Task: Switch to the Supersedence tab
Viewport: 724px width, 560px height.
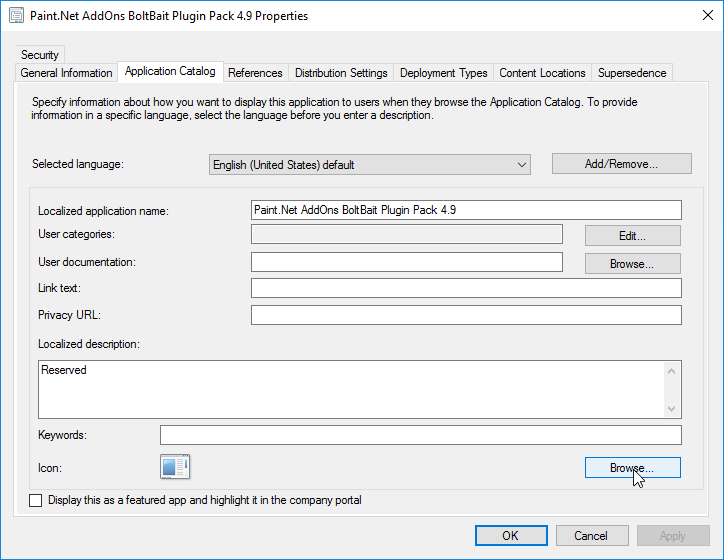Action: pyautogui.click(x=631, y=73)
